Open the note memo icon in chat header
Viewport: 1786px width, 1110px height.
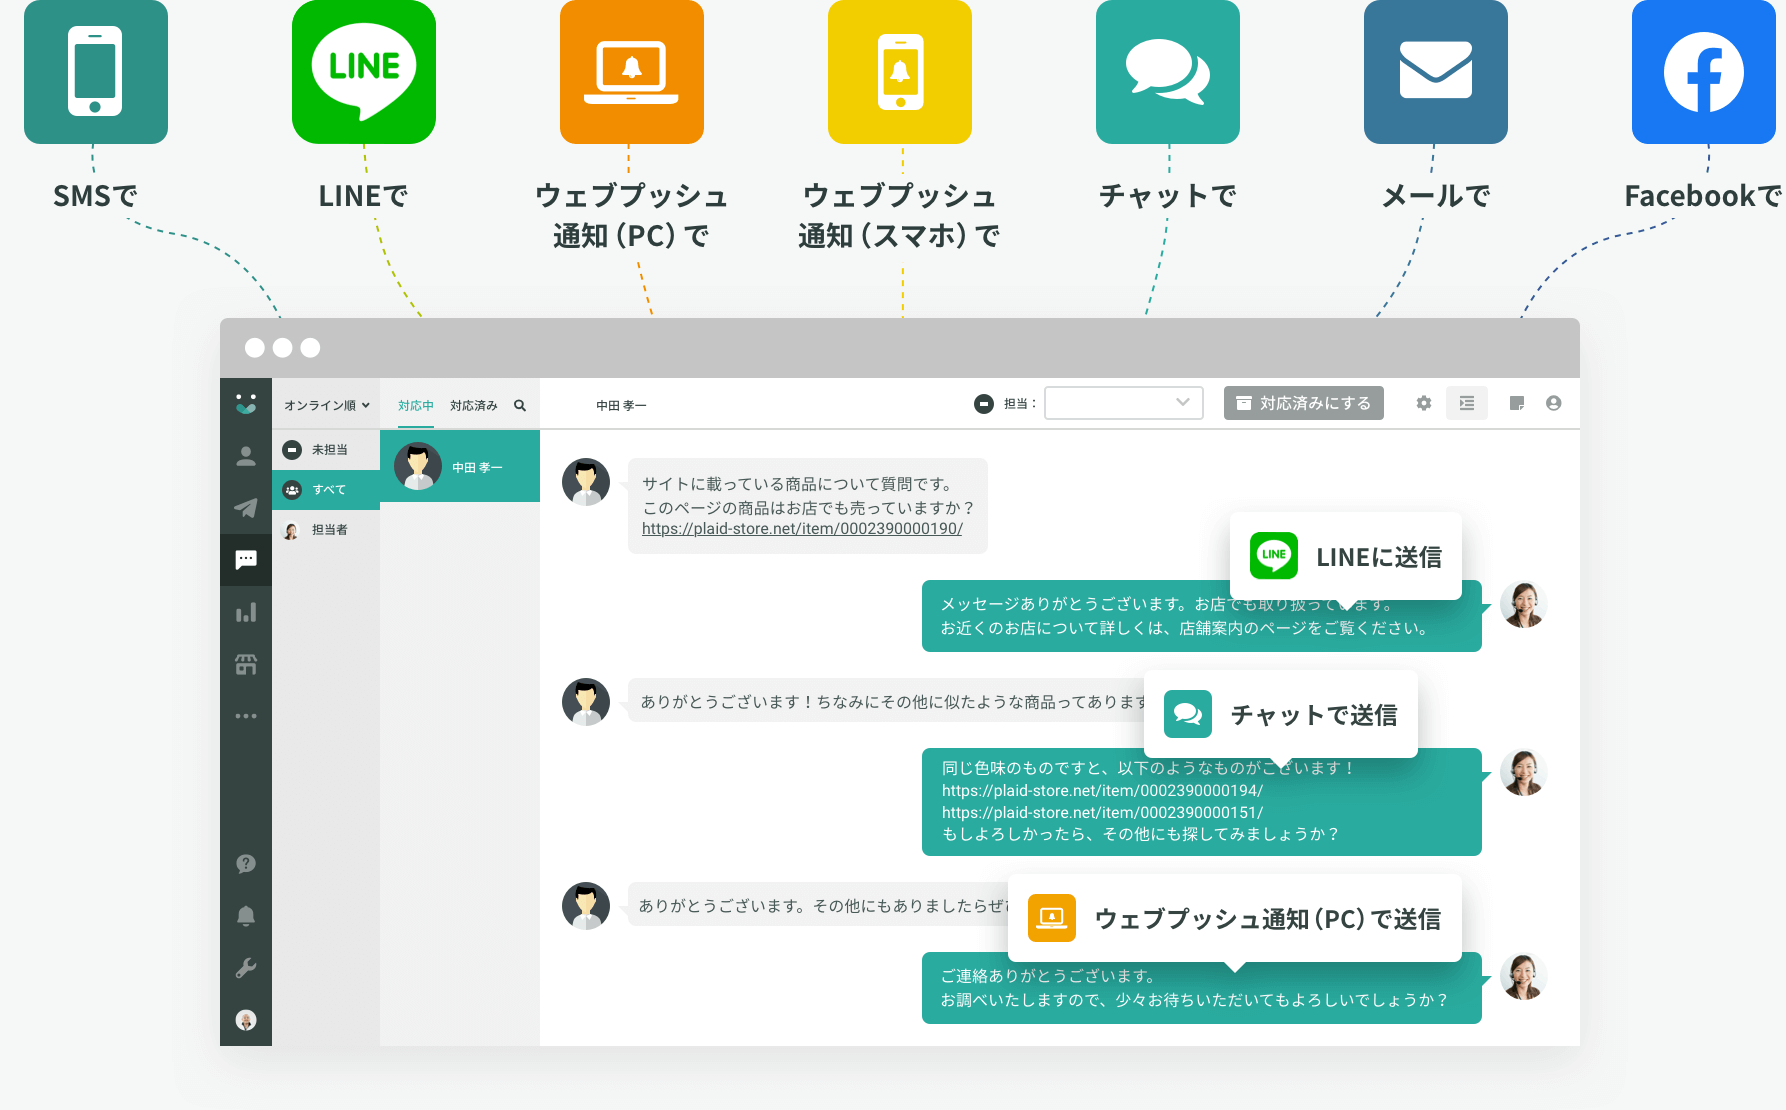(1517, 403)
